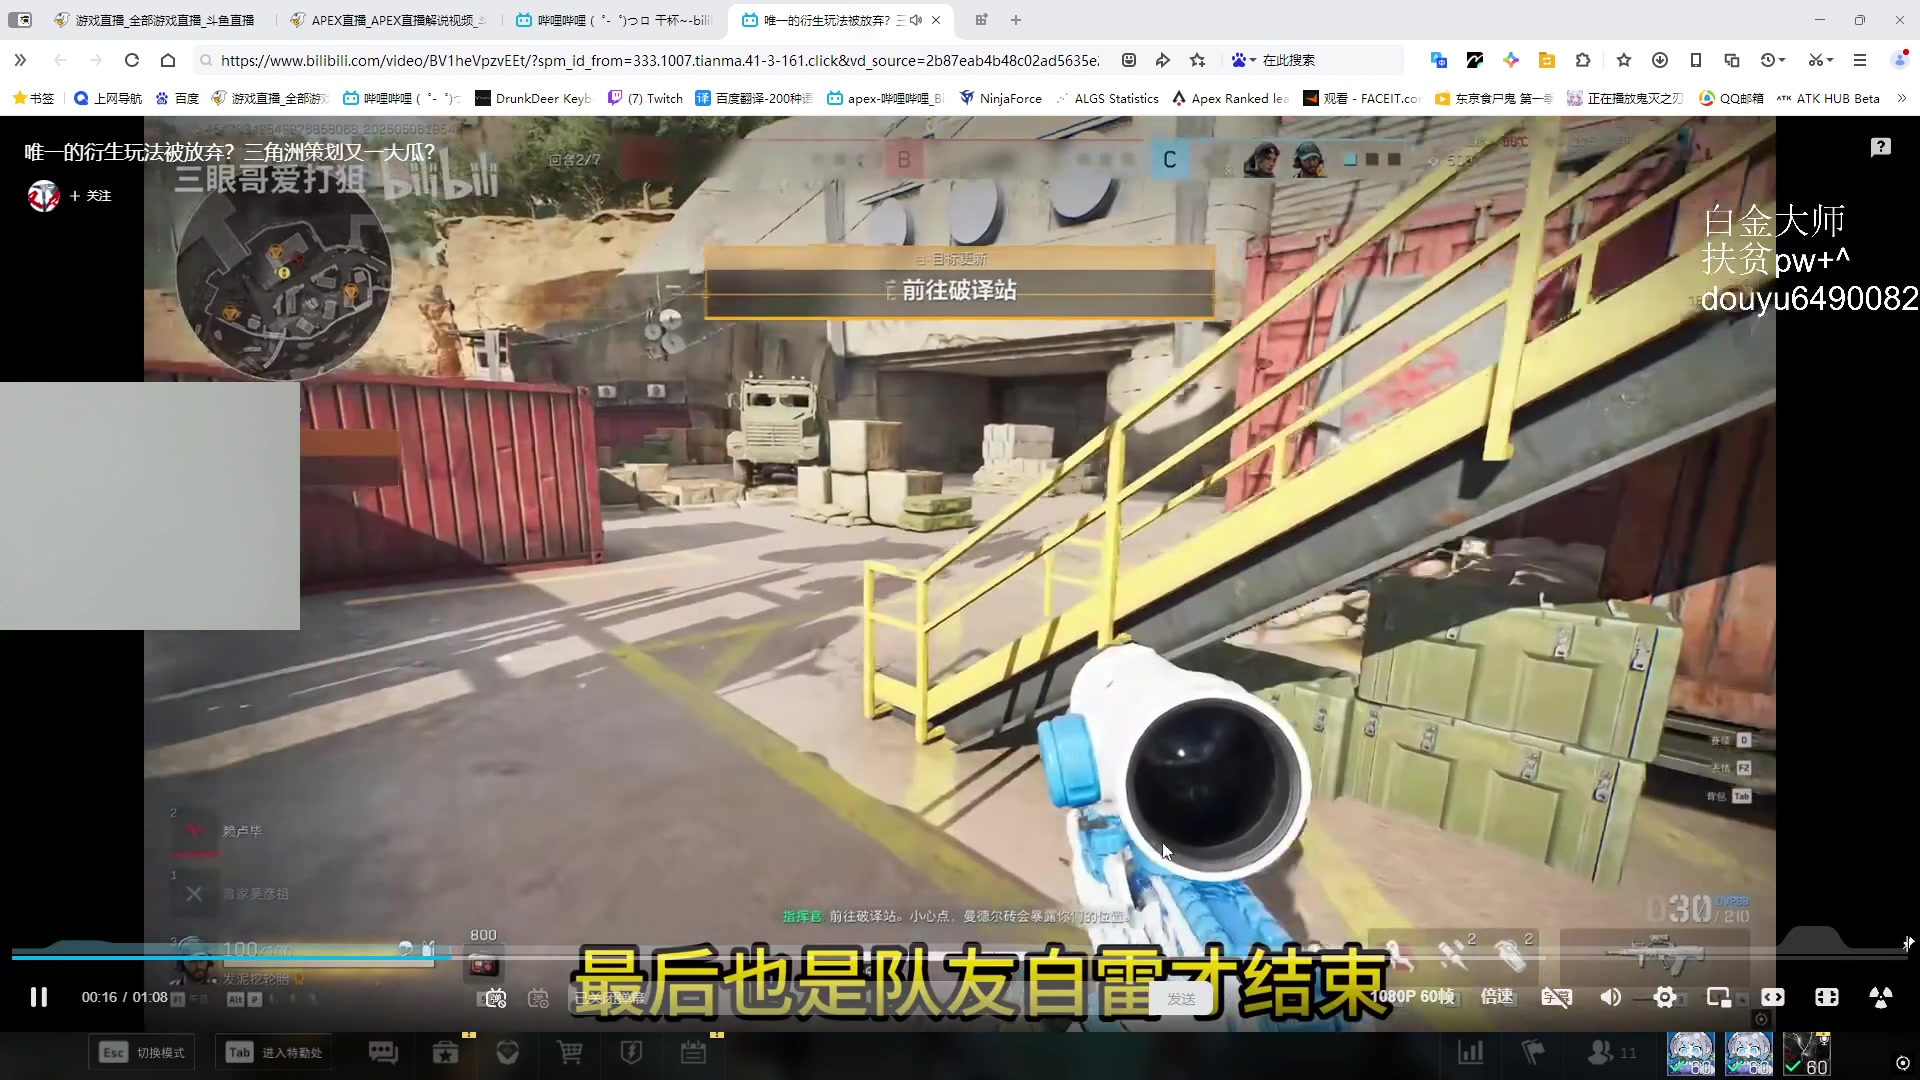Open the NinjaForce bookmark
The height and width of the screenshot is (1080, 1920).
click(1000, 98)
